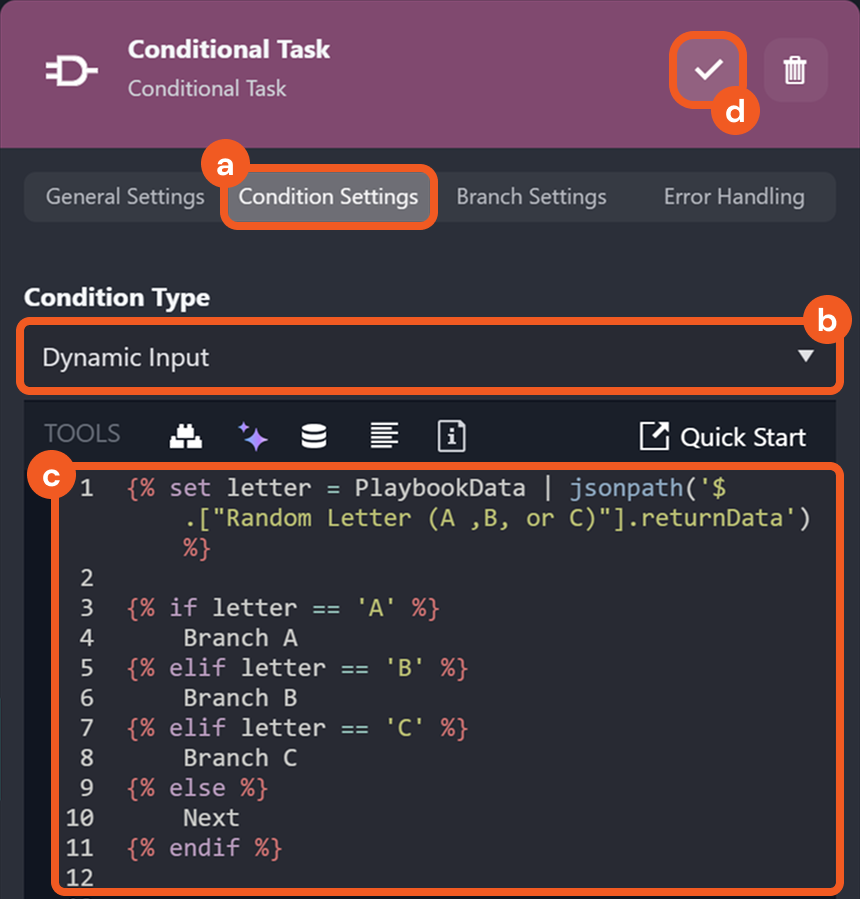Click the text align lines tool icon

384,436
